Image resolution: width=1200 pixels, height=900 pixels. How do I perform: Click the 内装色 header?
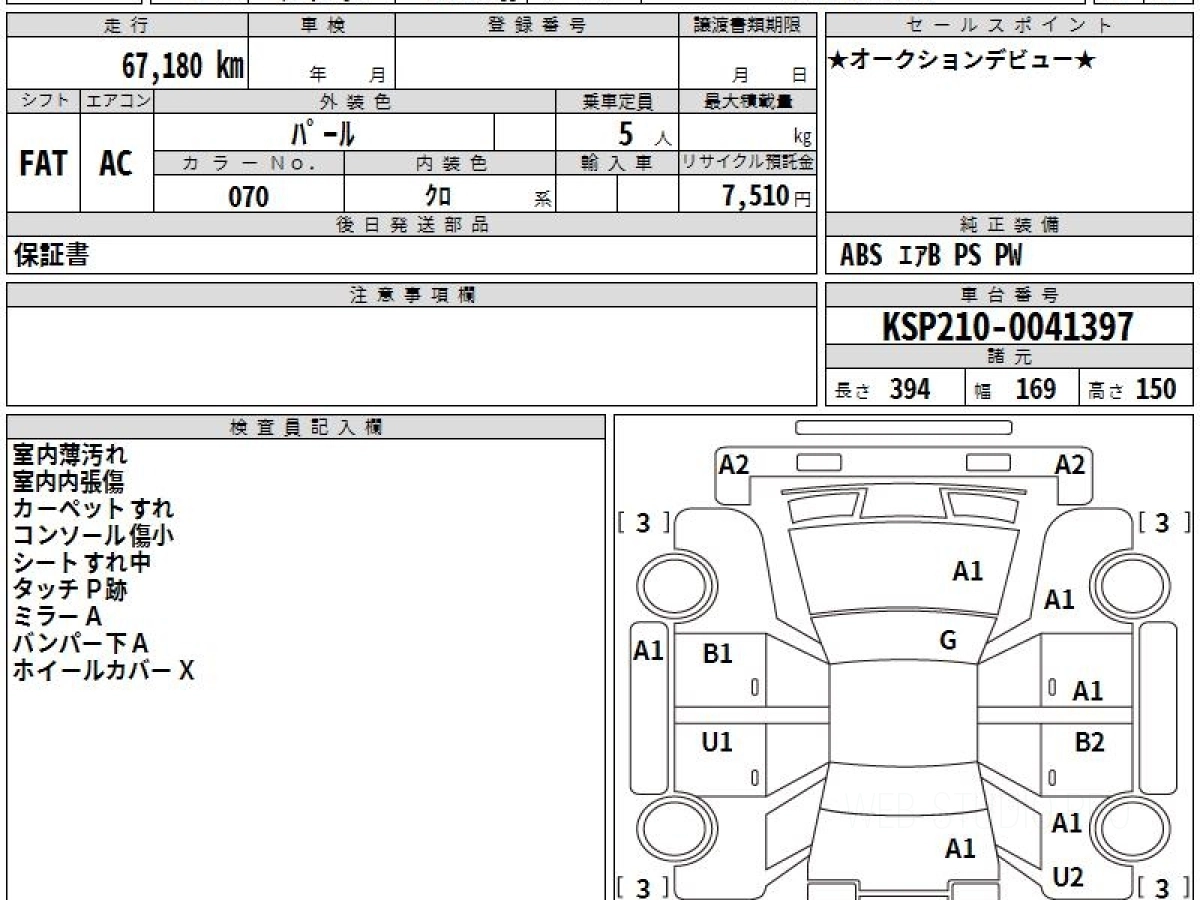click(x=450, y=163)
